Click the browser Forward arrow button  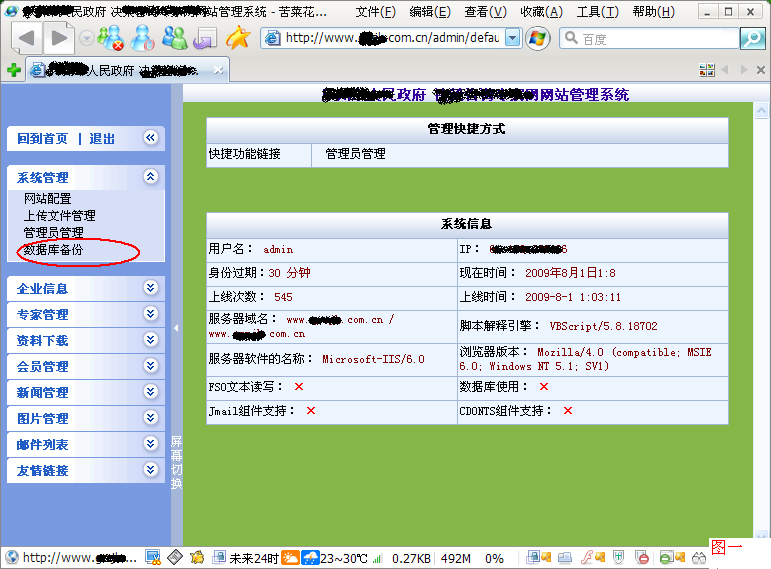pos(60,38)
